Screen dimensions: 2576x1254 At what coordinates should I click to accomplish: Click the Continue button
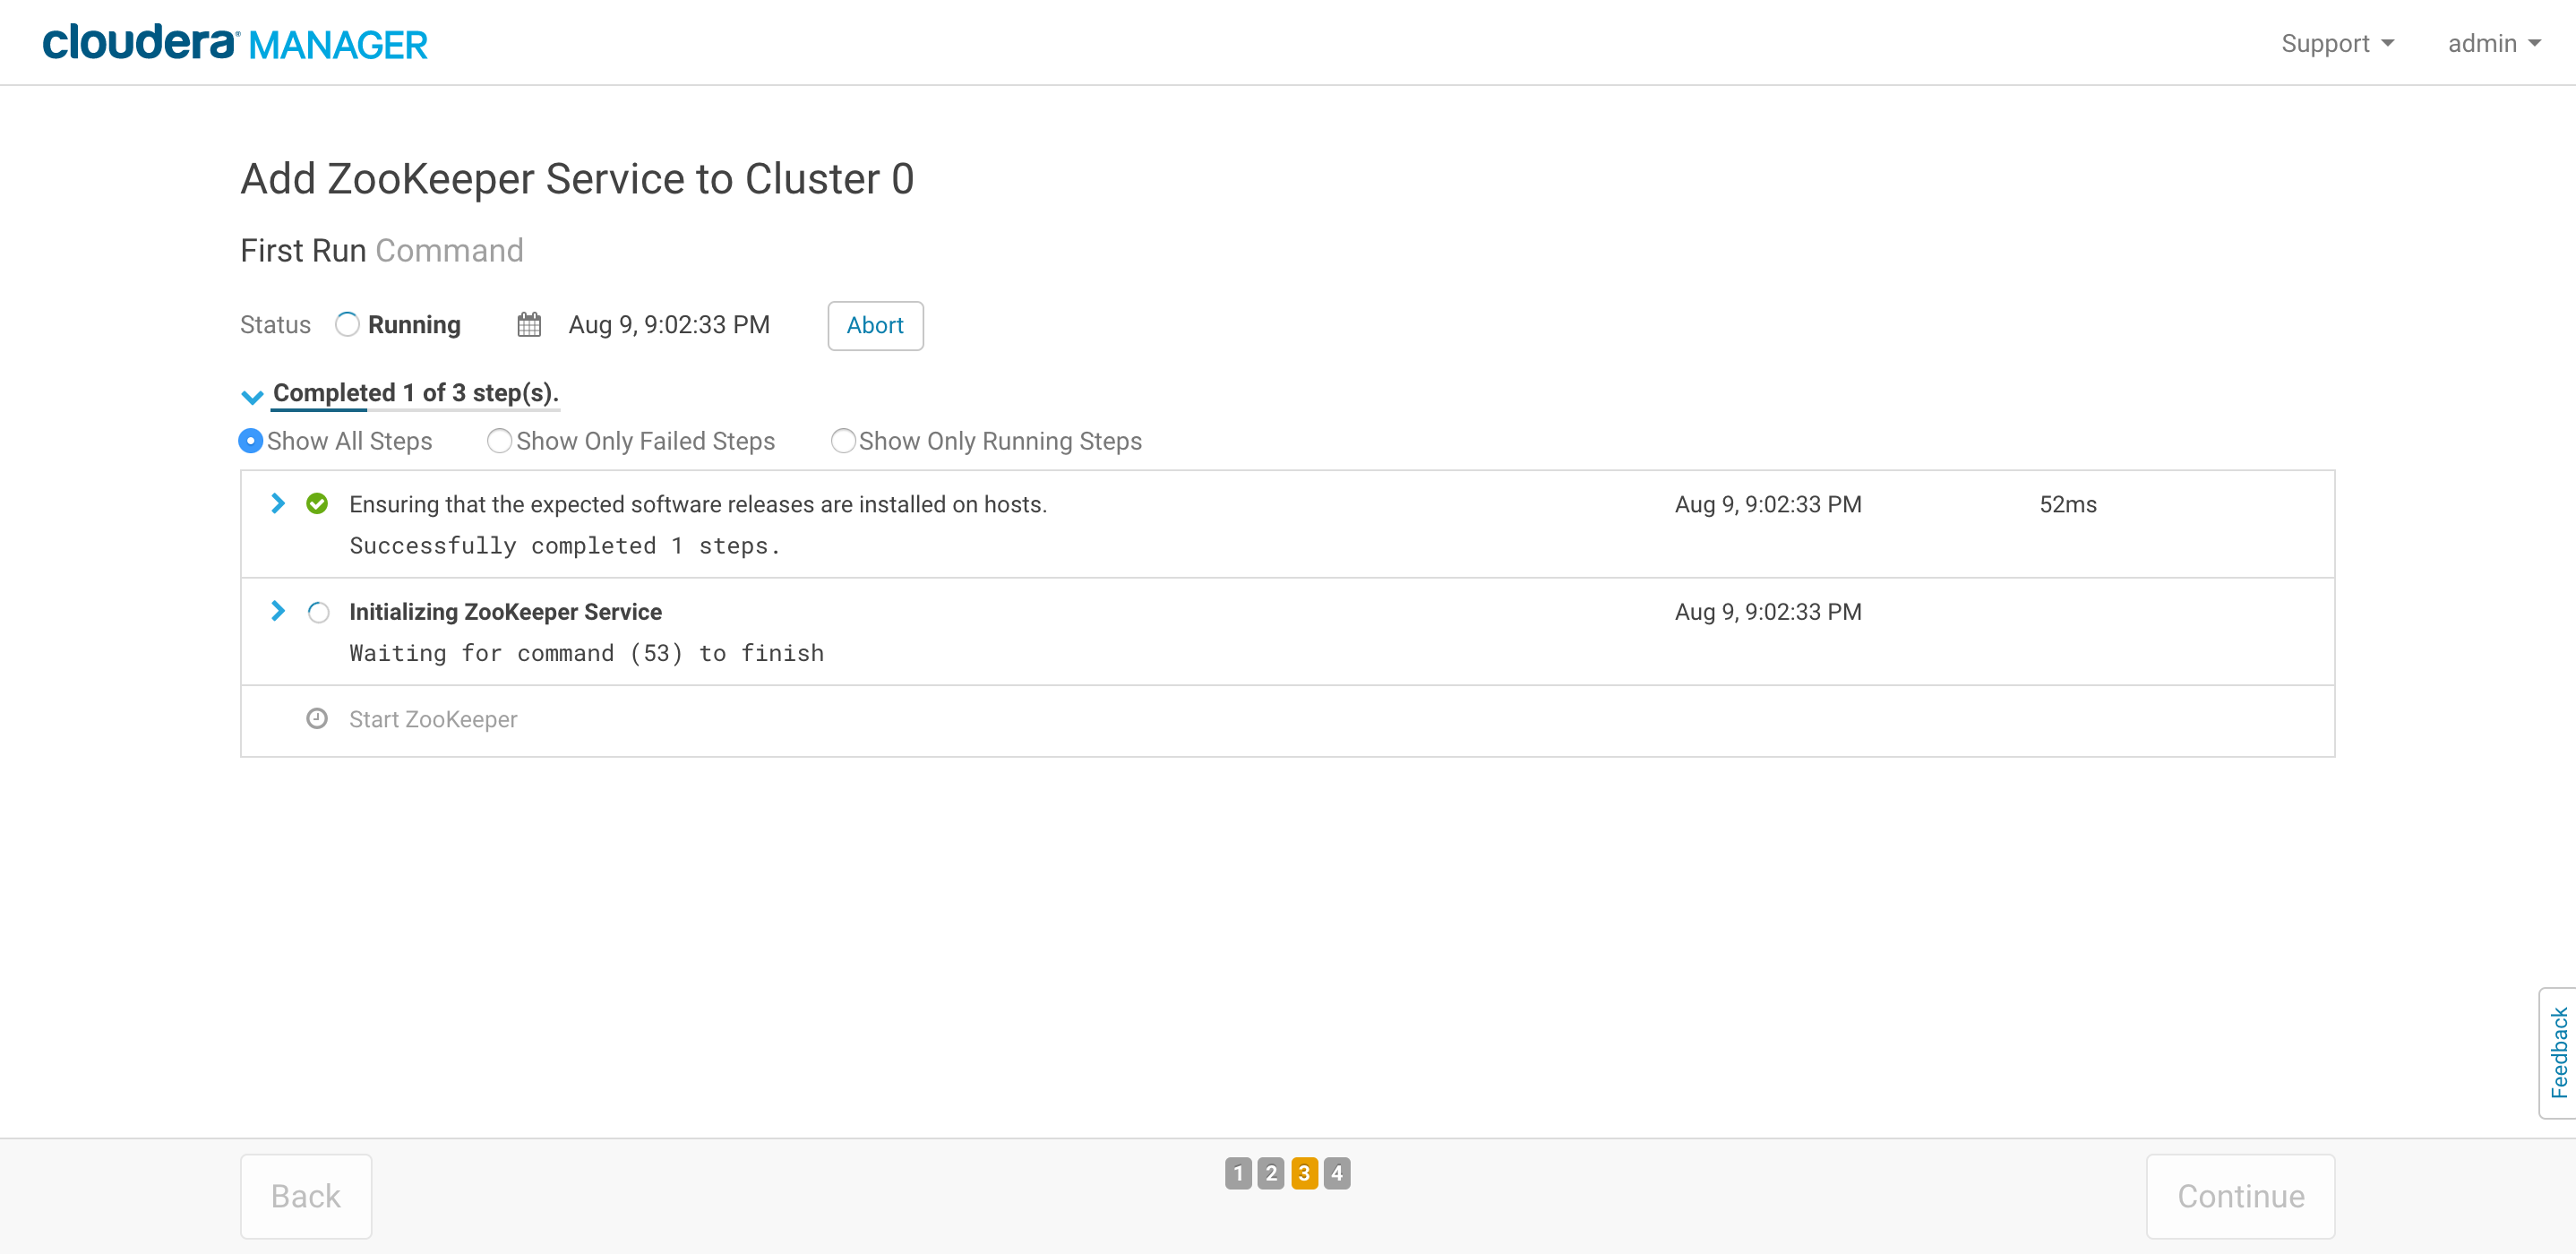[x=2240, y=1196]
